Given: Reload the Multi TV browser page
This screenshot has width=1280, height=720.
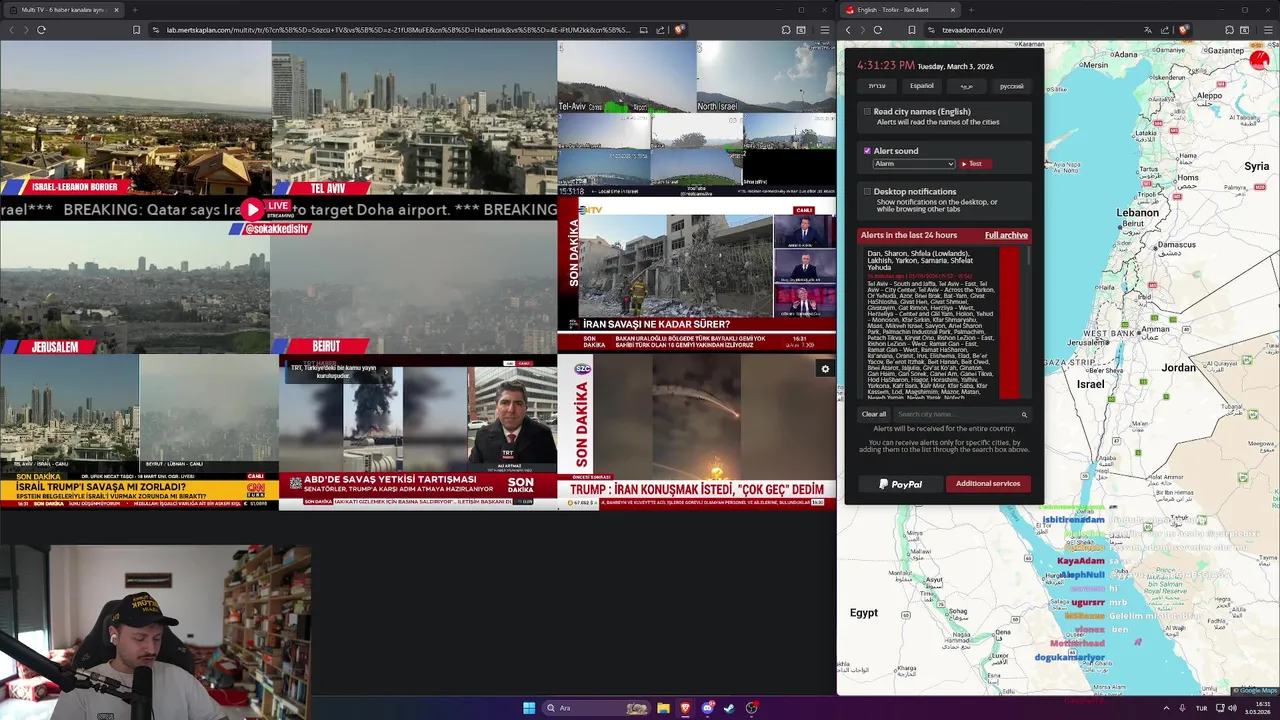Looking at the screenshot, I should 41,30.
